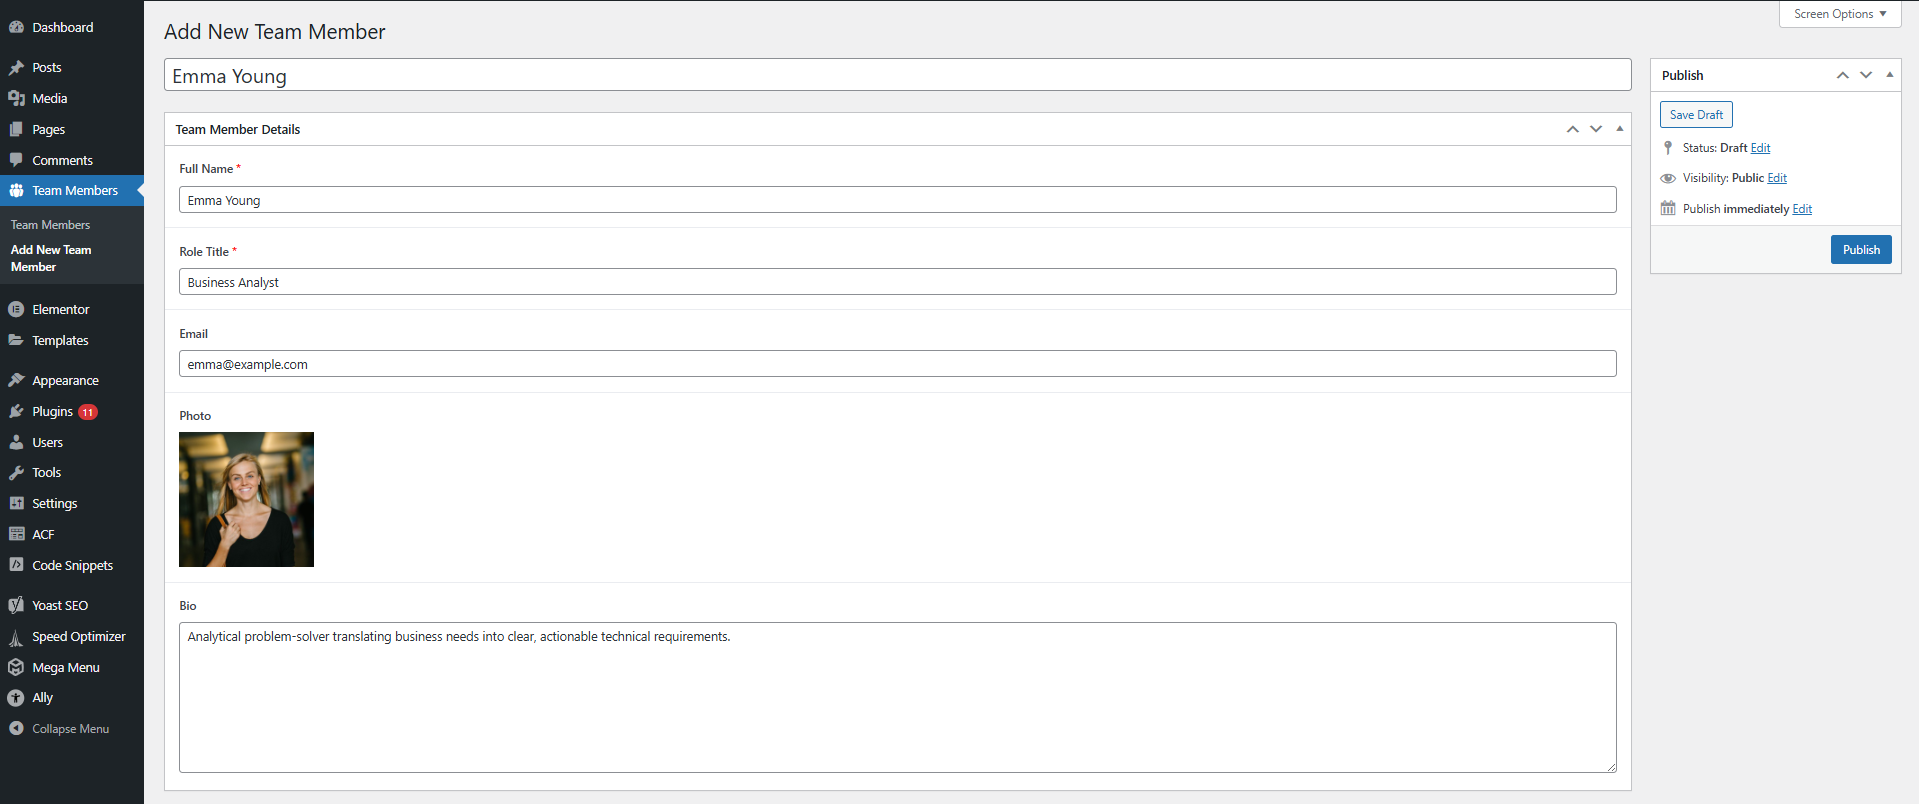Go to Appearance menu
The height and width of the screenshot is (804, 1919).
65,380
